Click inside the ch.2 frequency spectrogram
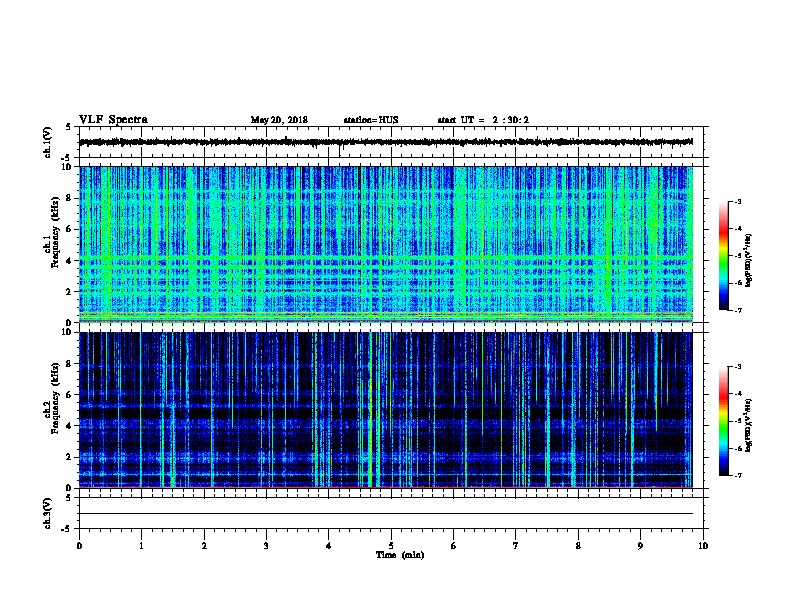The image size is (792, 612). pos(386,410)
